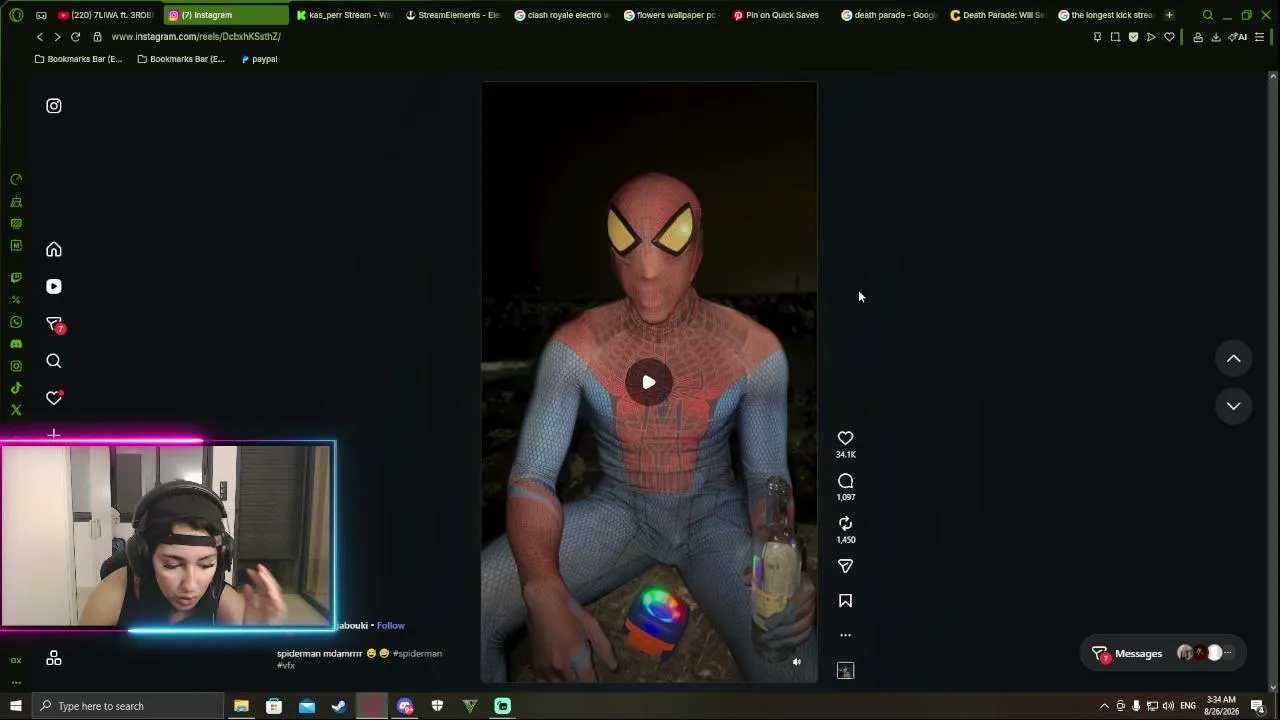The width and height of the screenshot is (1280, 720).
Task: Switch to Pin on Quick Saves tab
Action: (780, 15)
